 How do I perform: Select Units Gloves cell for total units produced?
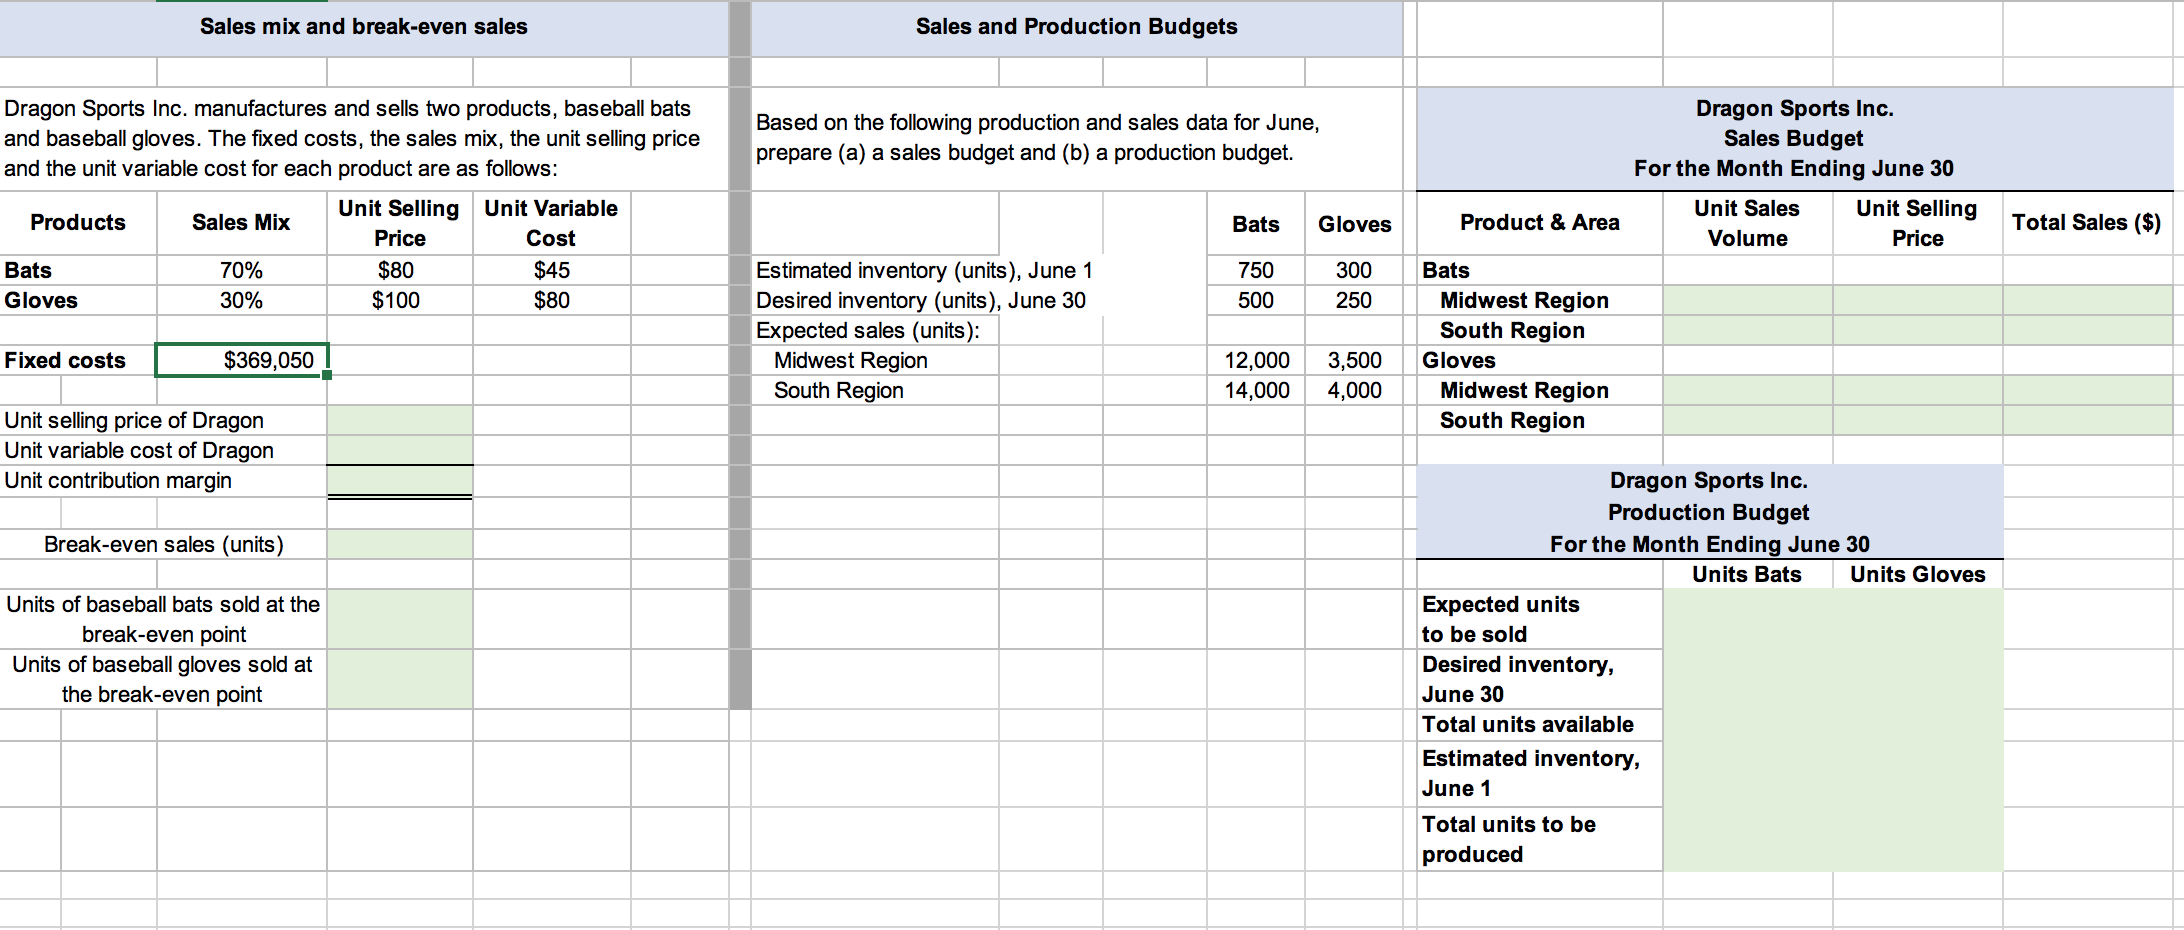pyautogui.click(x=1918, y=839)
